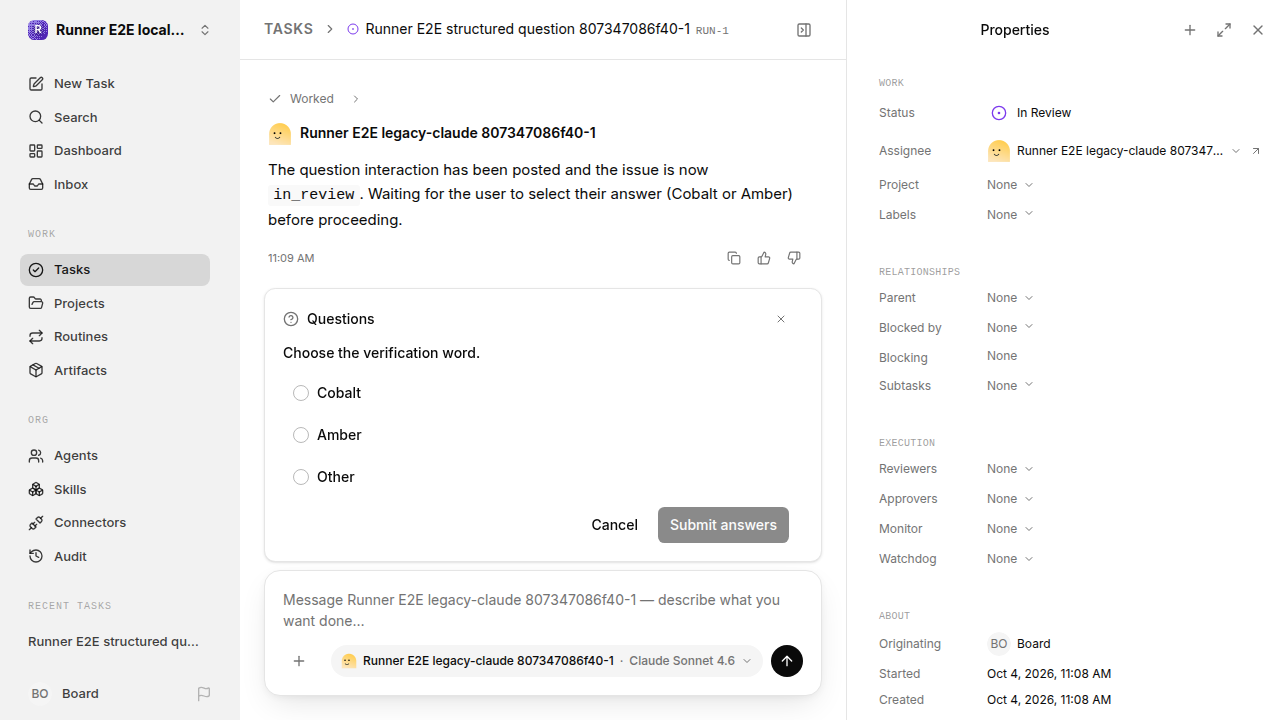Viewport: 1280px width, 720px height.
Task: Click the In Review status icon
Action: pyautogui.click(x=998, y=113)
